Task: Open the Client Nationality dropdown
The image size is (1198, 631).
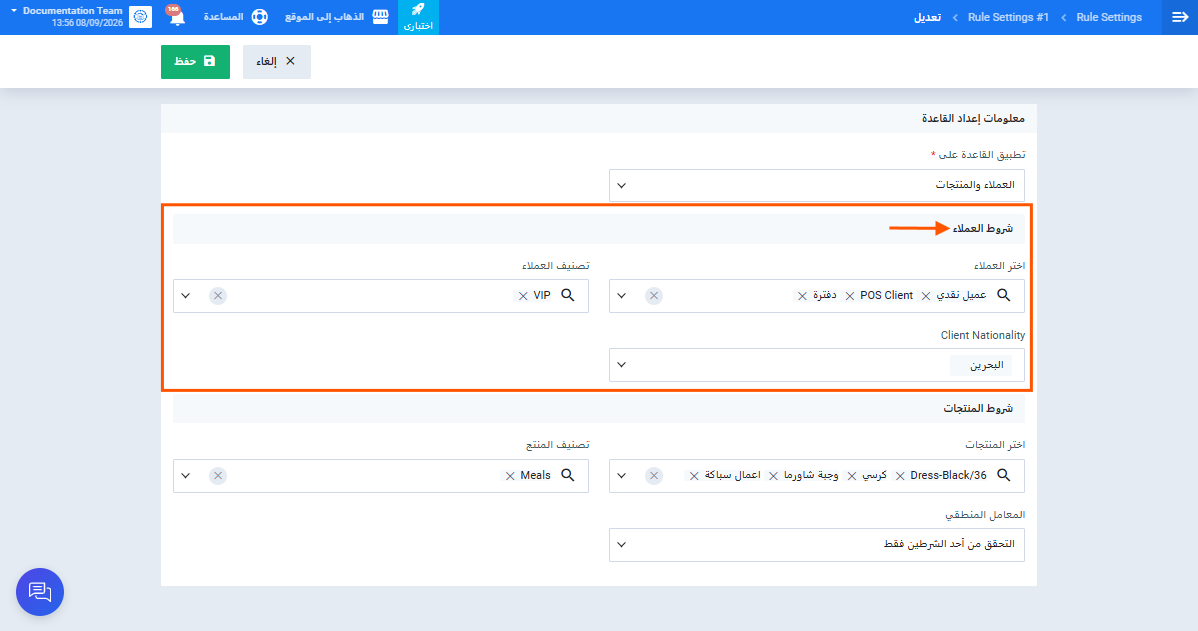Action: tap(817, 365)
